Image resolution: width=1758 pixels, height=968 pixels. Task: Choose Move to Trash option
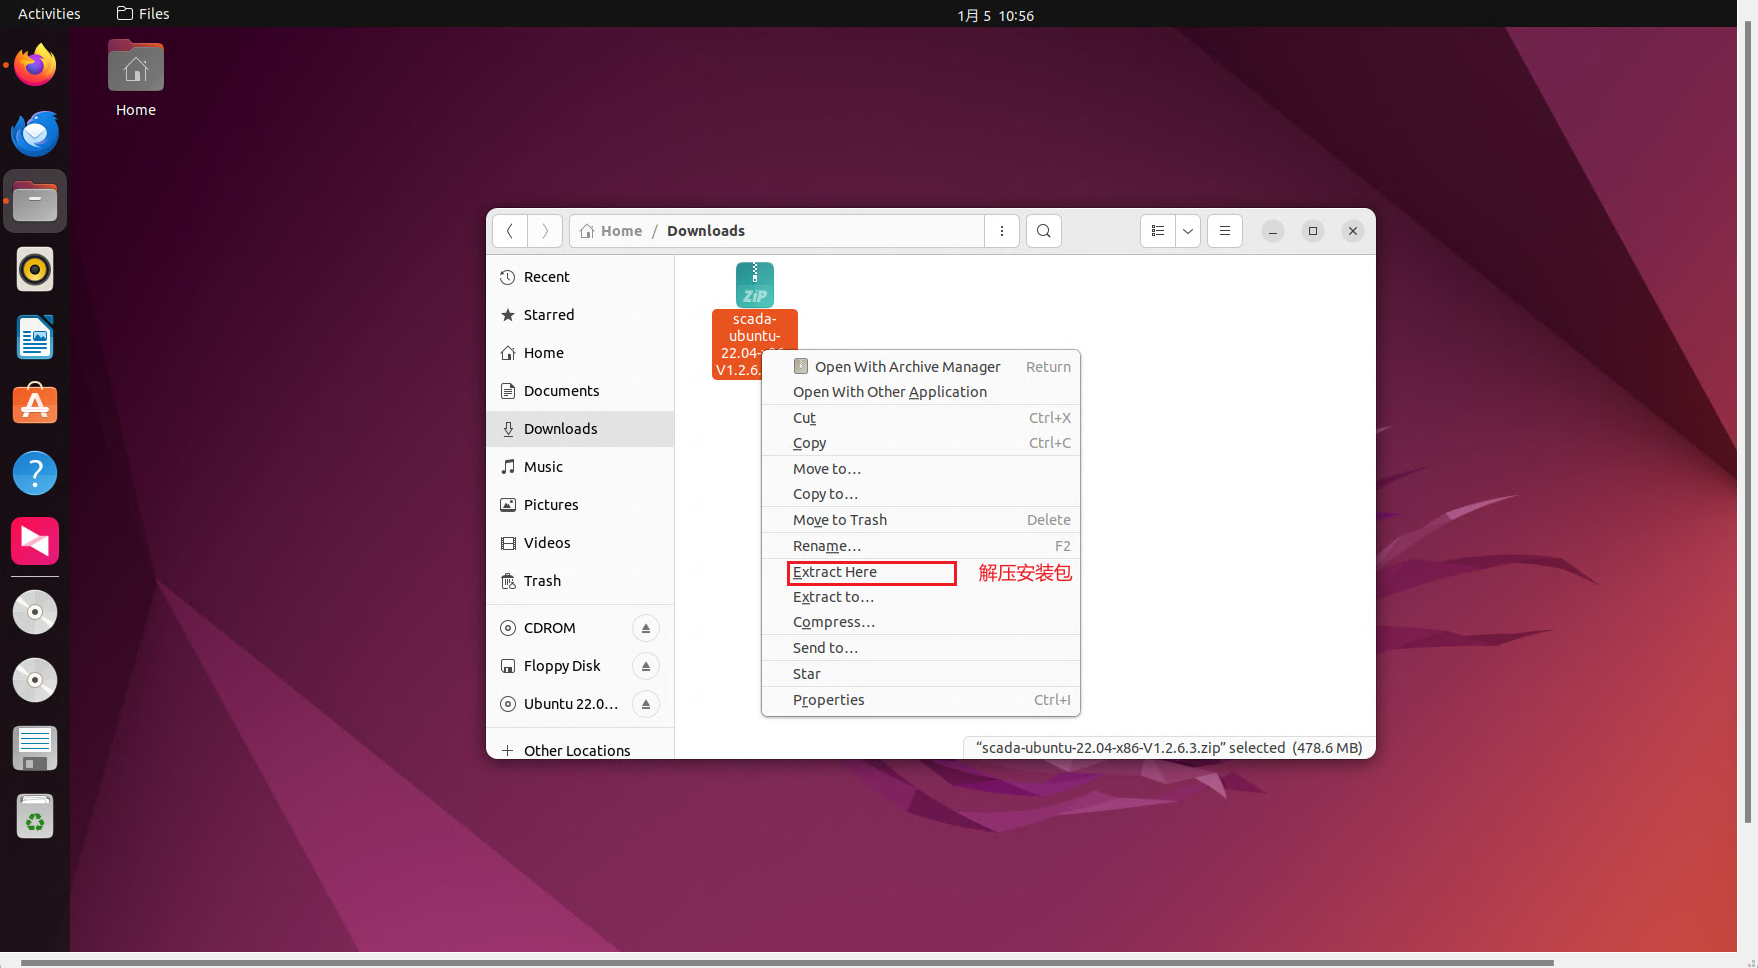click(x=839, y=520)
